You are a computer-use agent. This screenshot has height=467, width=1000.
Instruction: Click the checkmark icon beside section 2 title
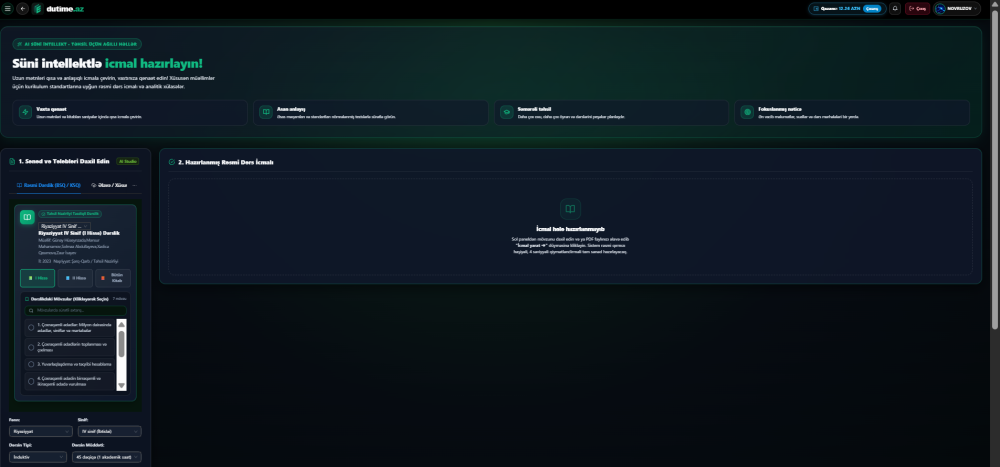pos(172,162)
